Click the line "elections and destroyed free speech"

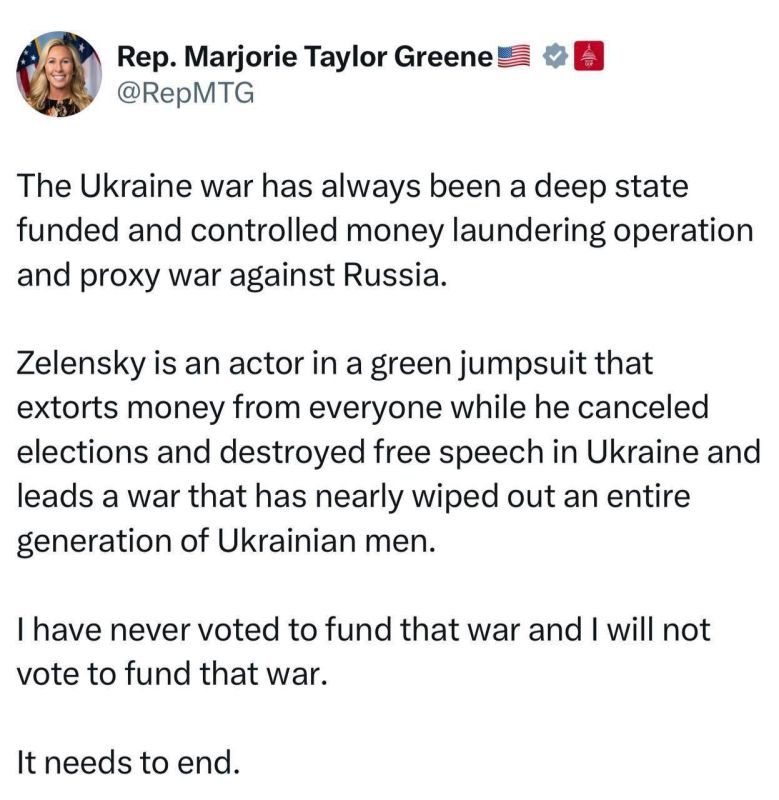tap(389, 453)
